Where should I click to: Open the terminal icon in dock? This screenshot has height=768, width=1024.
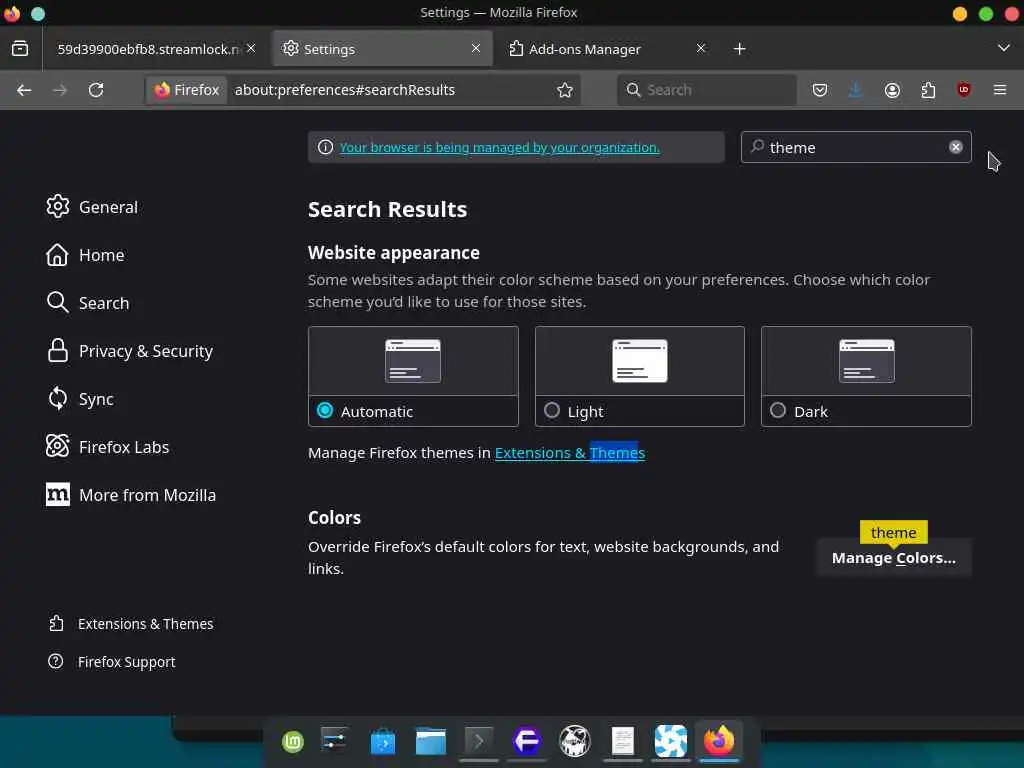click(x=479, y=741)
